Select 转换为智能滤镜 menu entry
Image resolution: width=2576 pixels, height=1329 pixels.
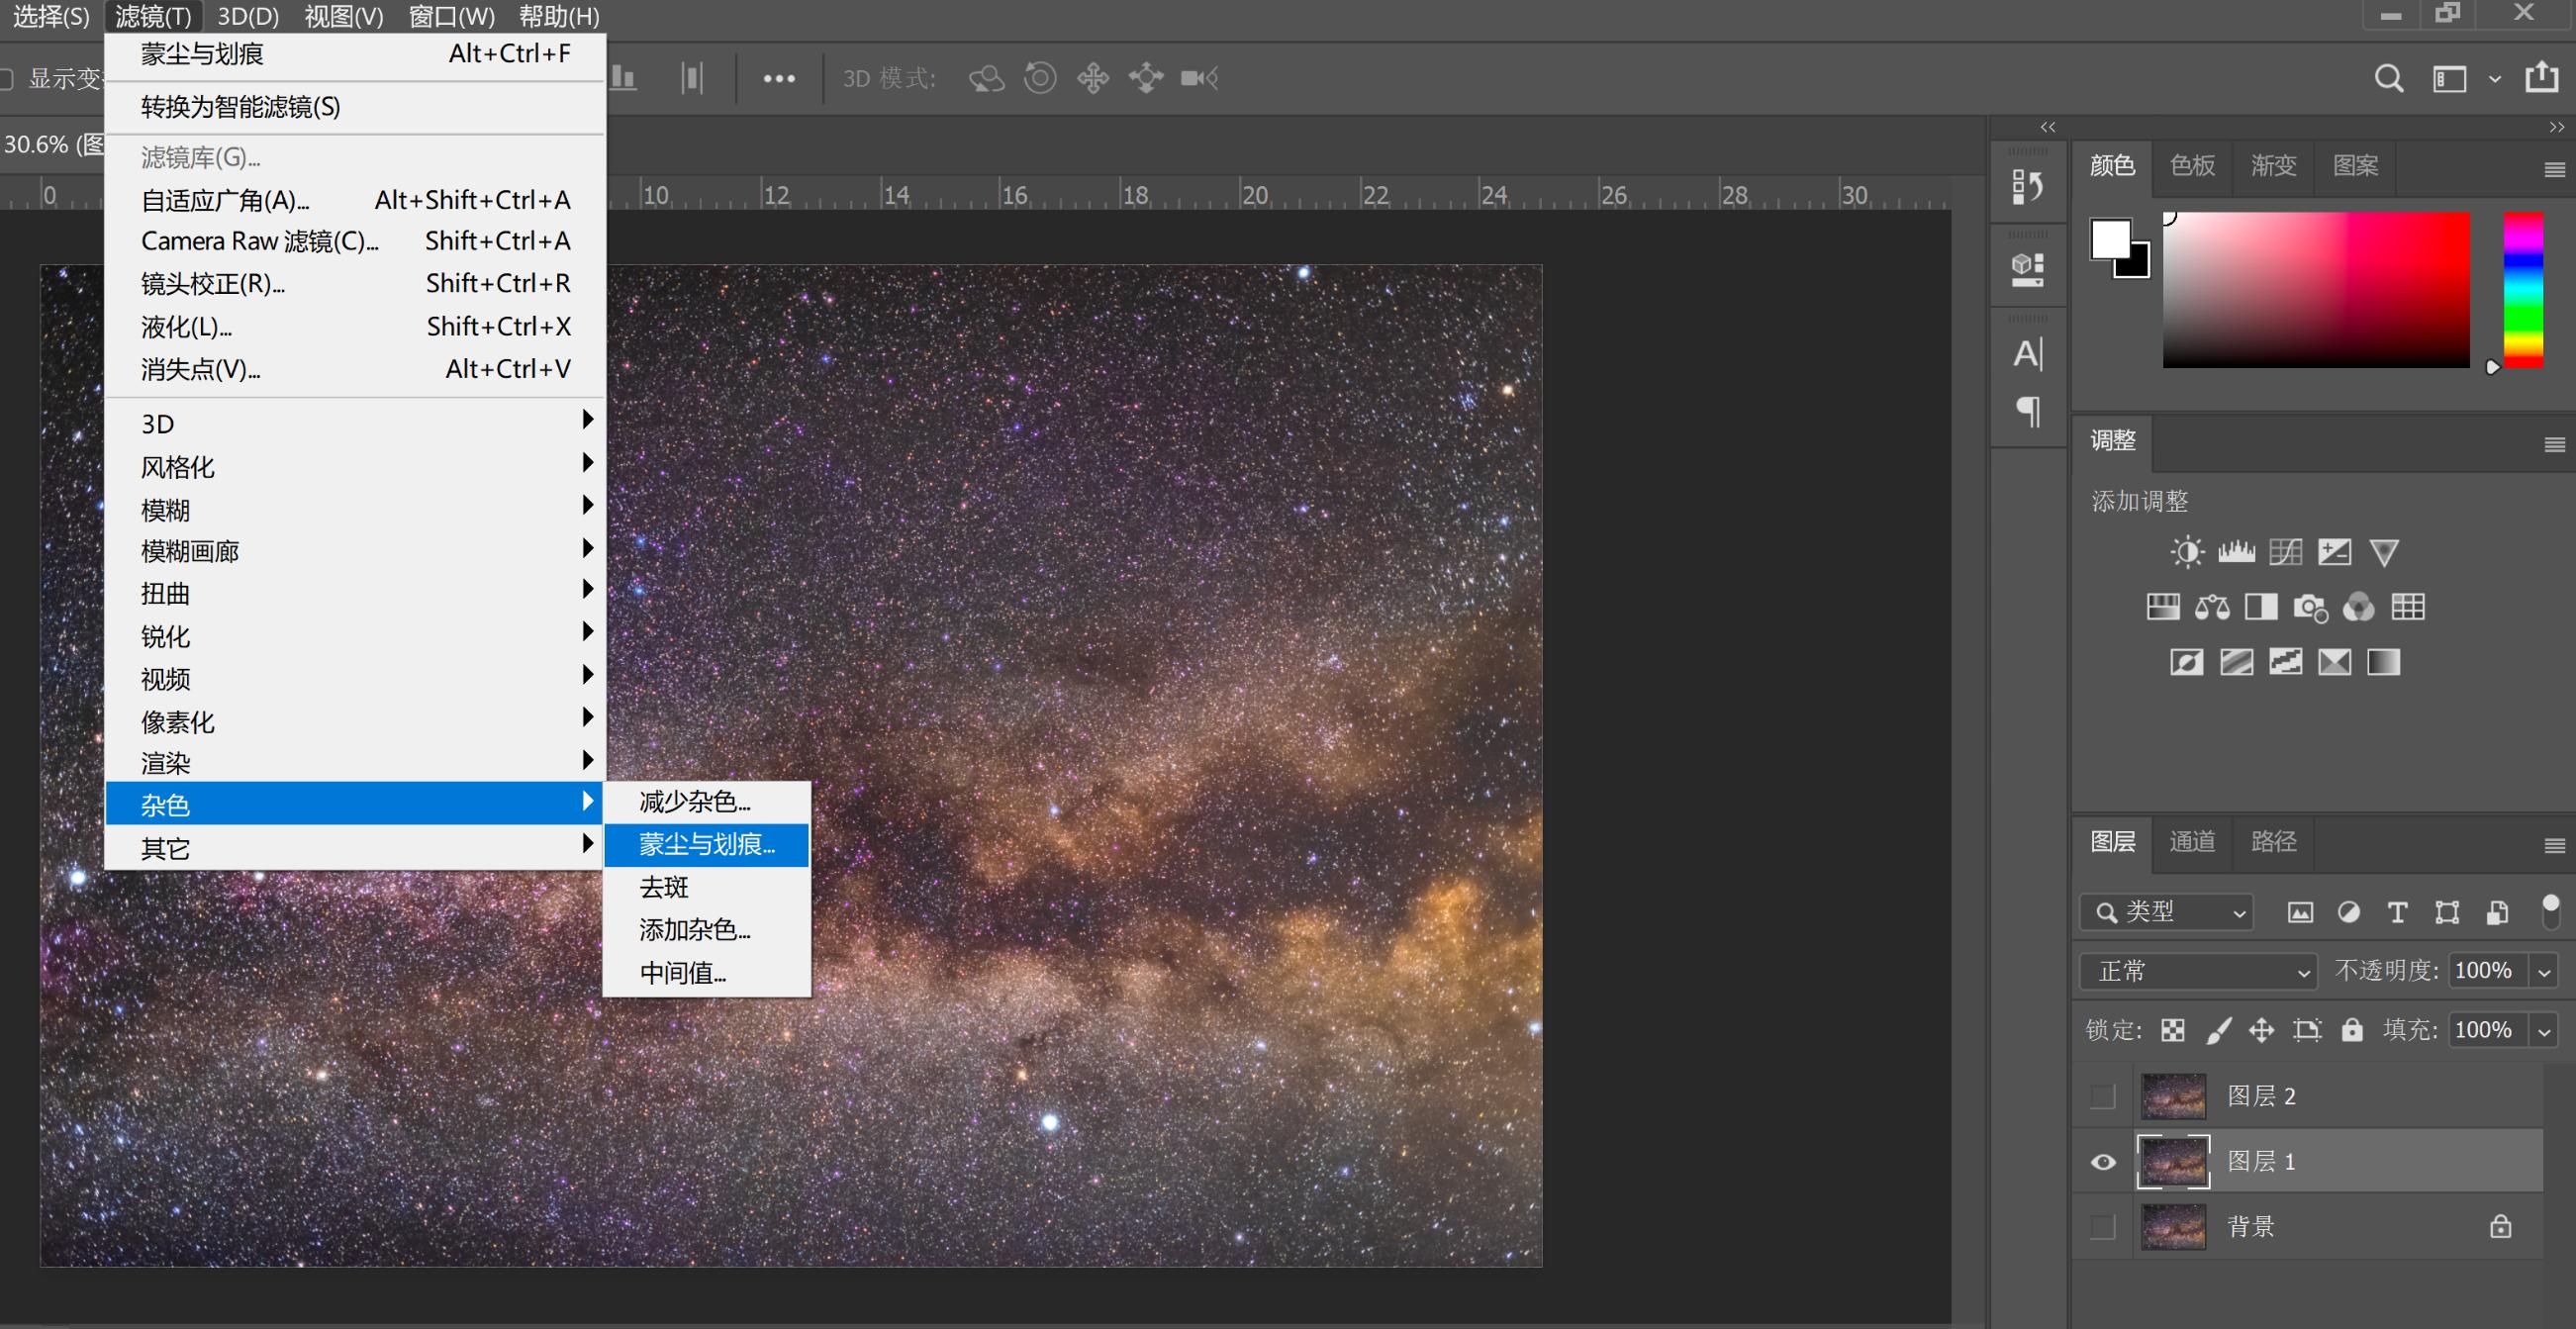240,107
